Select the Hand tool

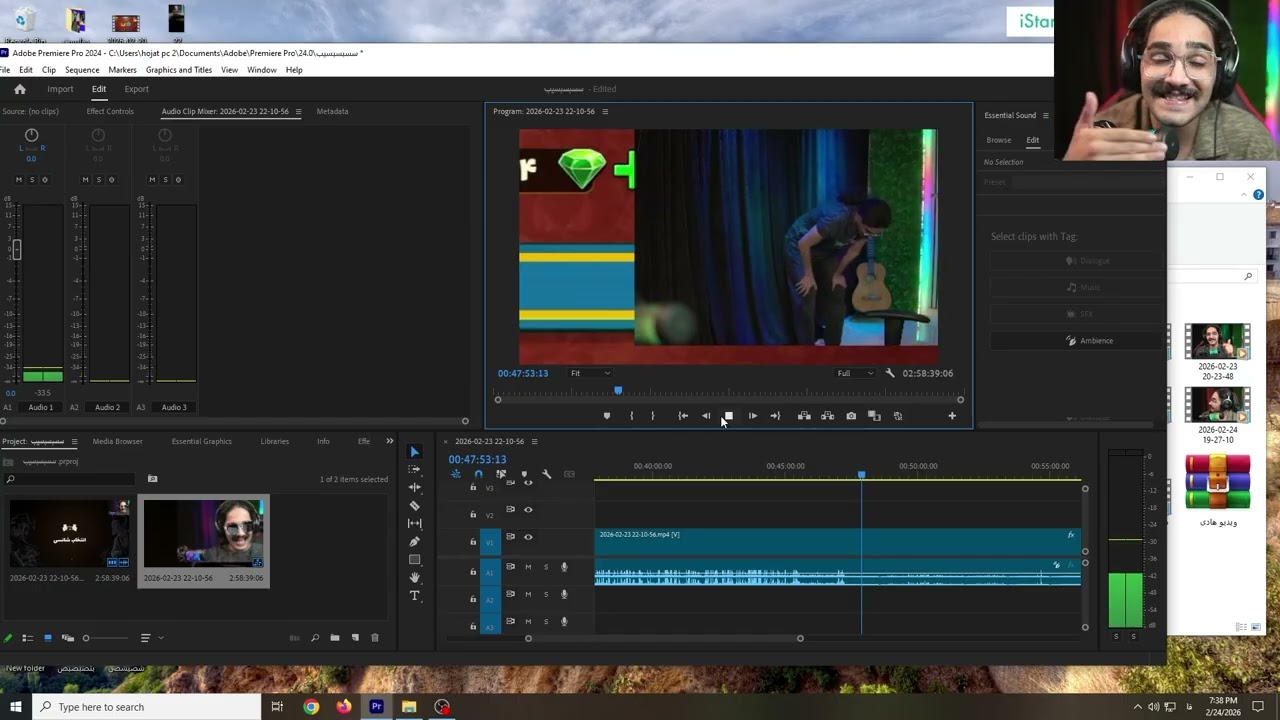(415, 578)
